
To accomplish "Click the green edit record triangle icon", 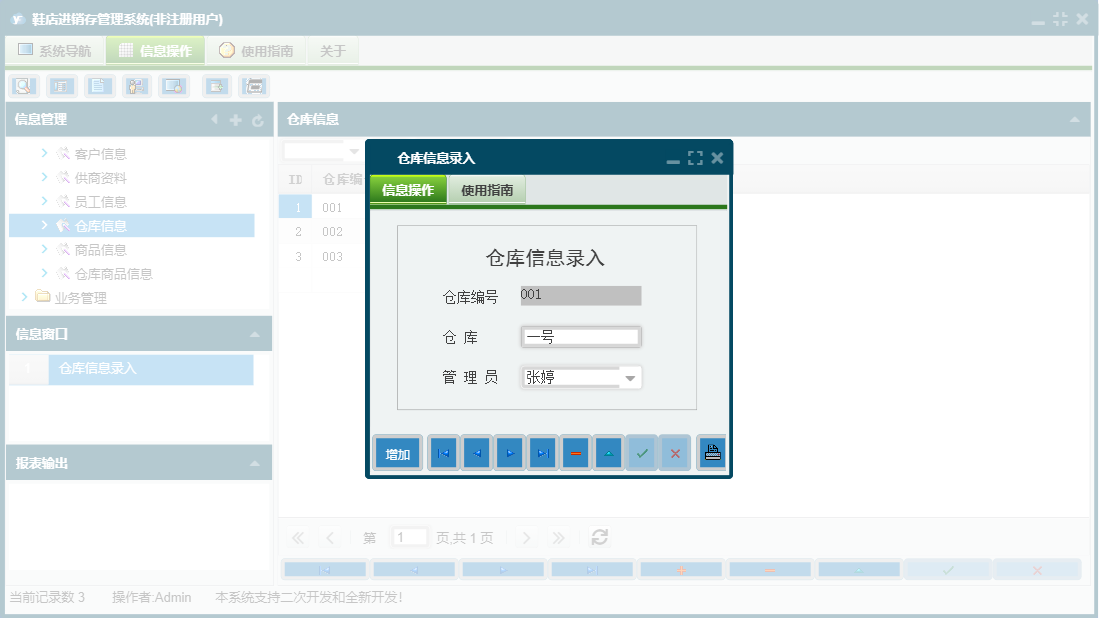I will (608, 452).
